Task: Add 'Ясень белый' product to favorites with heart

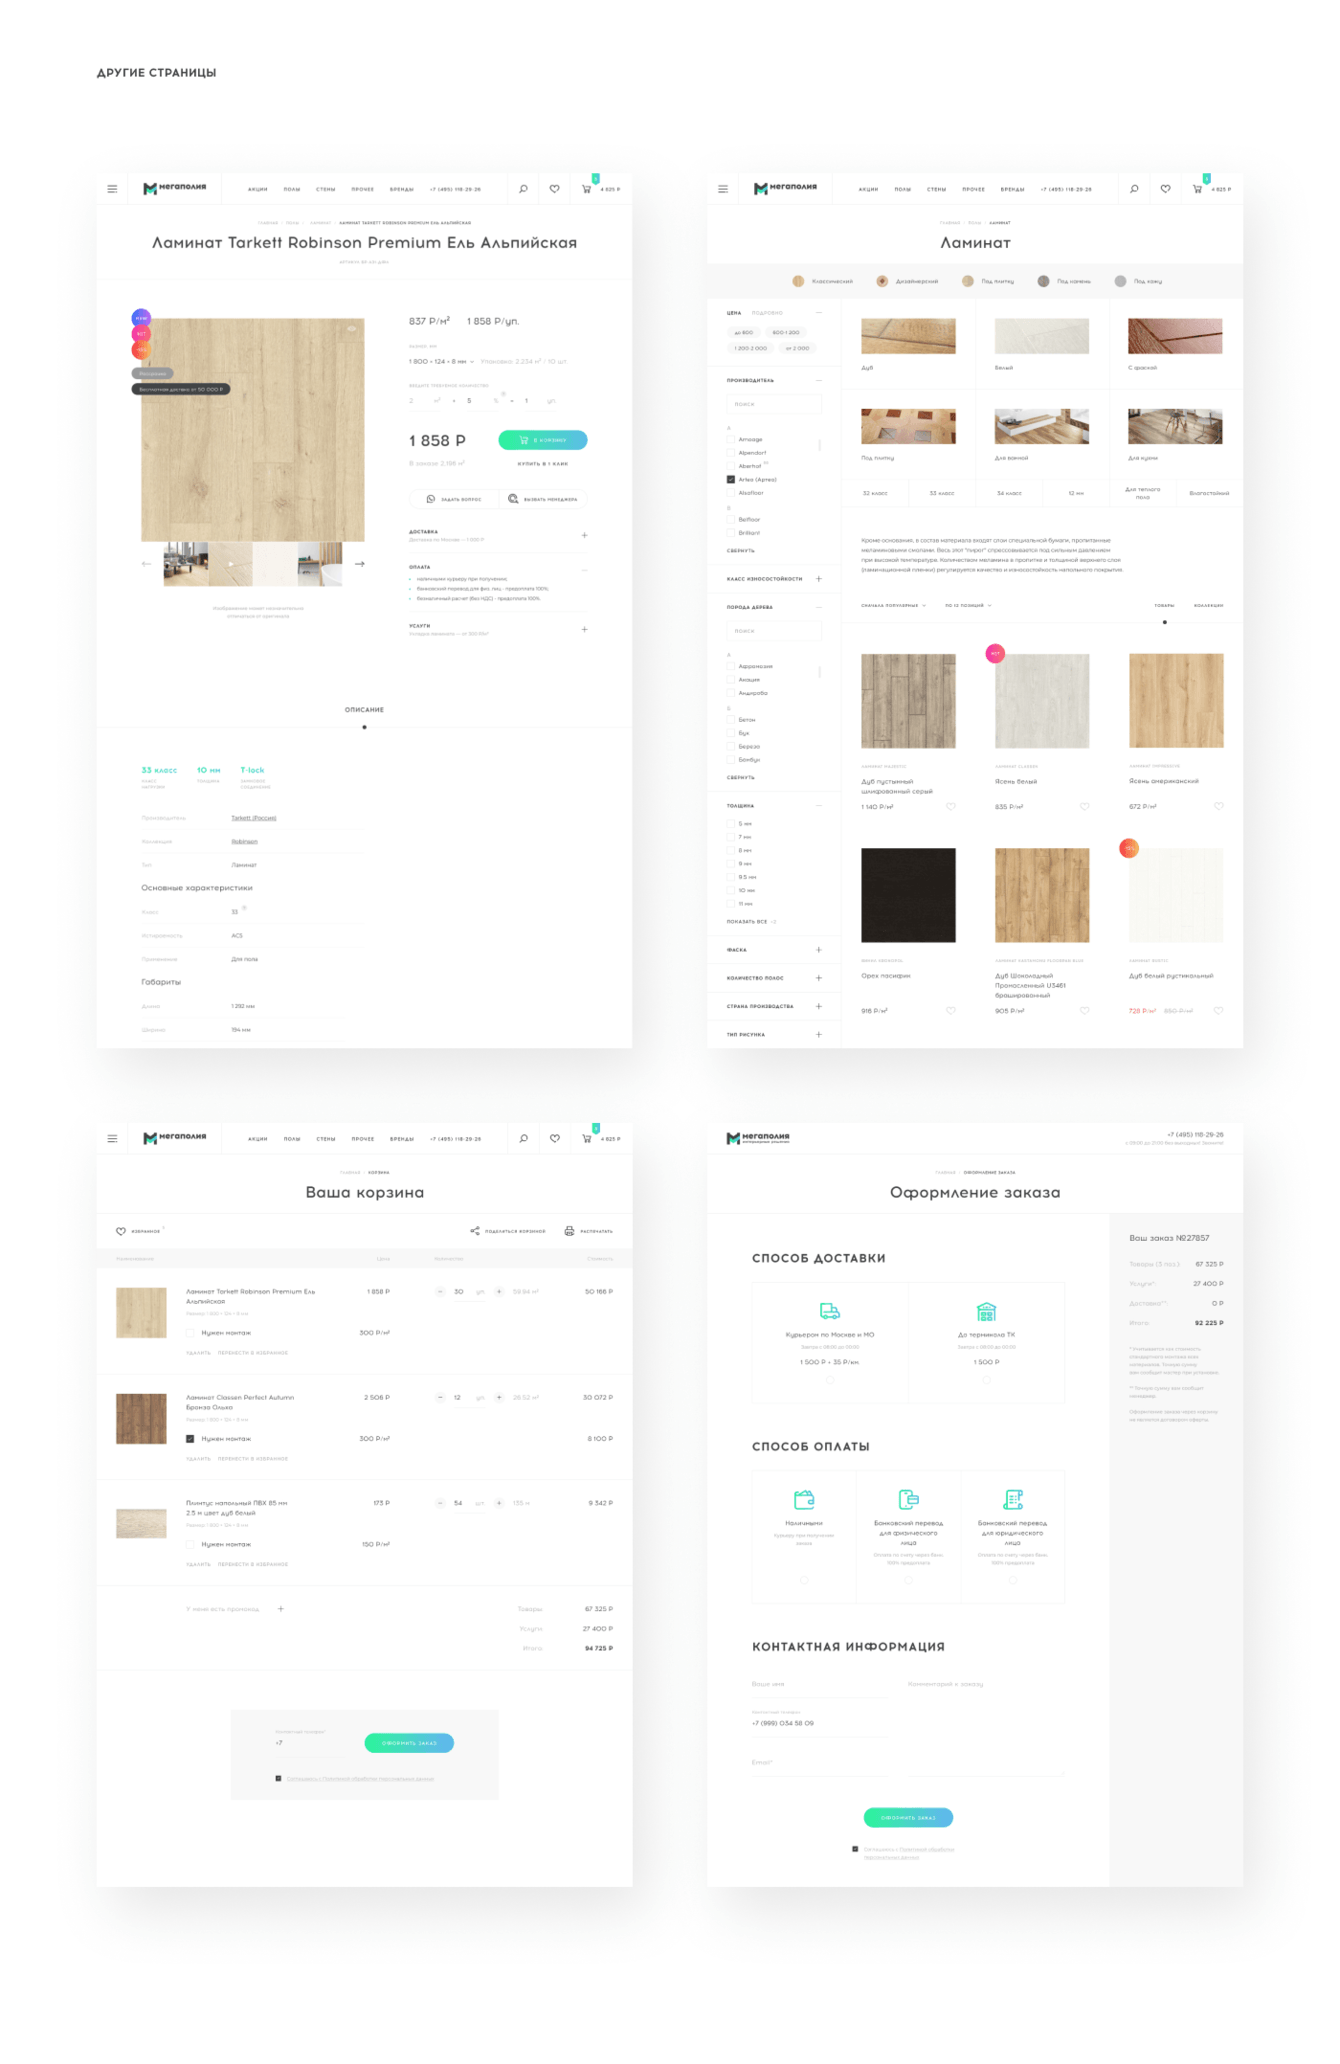Action: (x=1085, y=806)
